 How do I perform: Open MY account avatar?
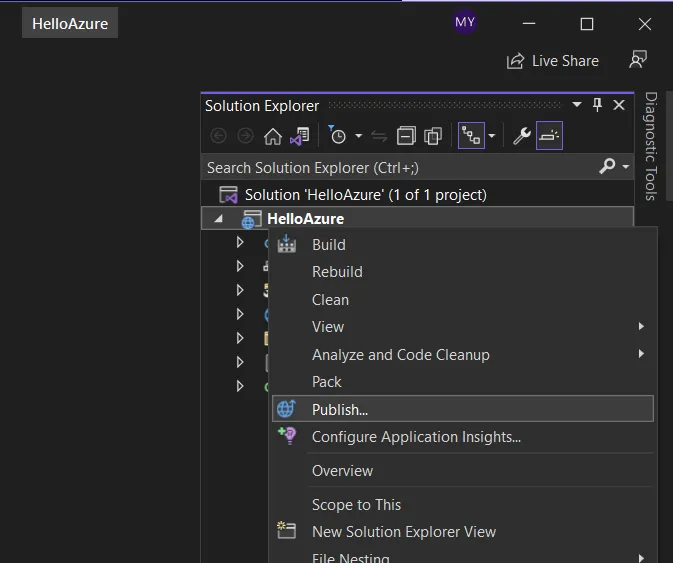click(465, 22)
